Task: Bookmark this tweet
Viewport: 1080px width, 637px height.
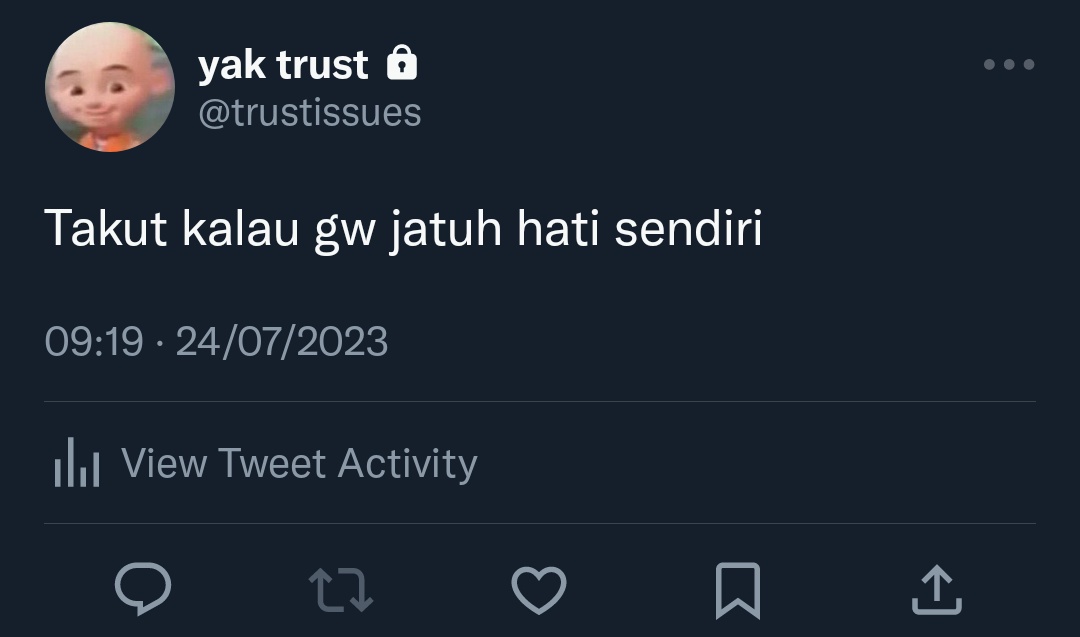Action: (x=738, y=591)
